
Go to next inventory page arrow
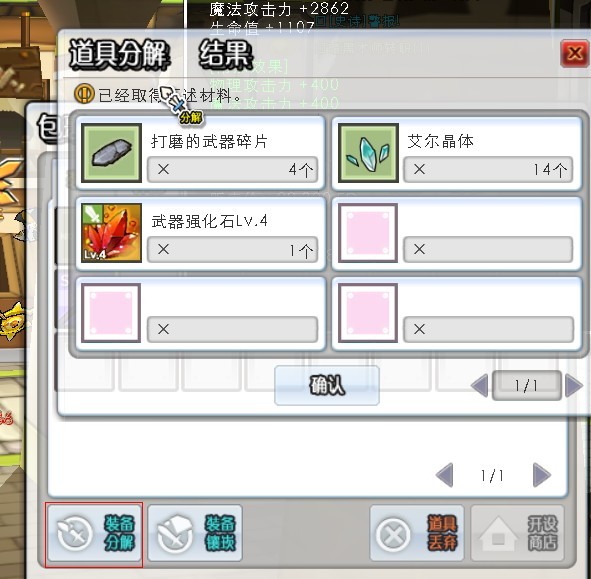point(542,475)
